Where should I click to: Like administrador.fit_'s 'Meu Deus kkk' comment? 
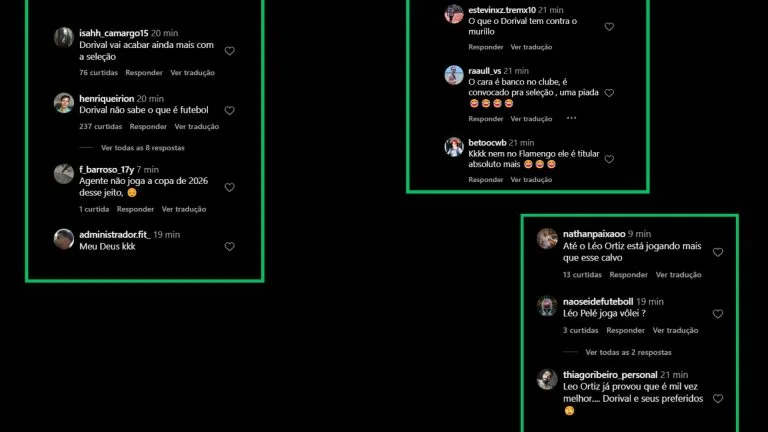coord(230,247)
